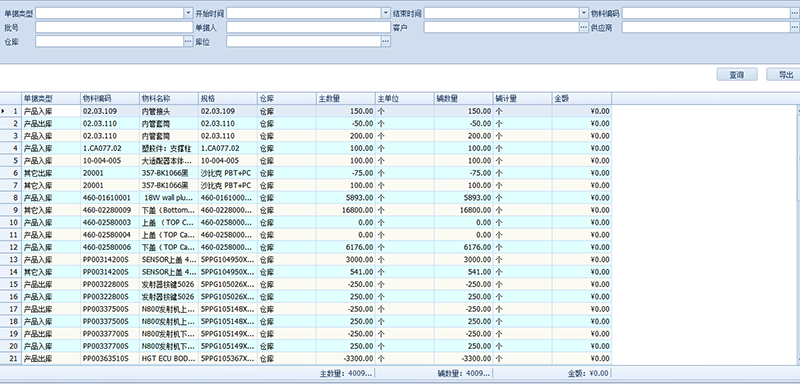The image size is (800, 384).
Task: Open the 库位 lookup ellipsis button
Action: click(386, 42)
